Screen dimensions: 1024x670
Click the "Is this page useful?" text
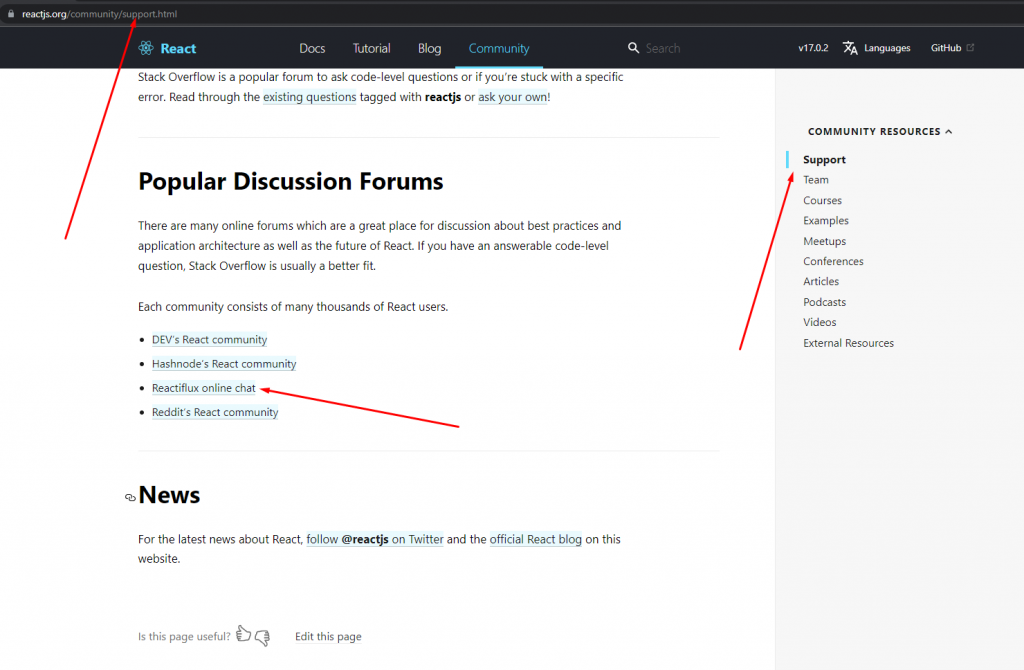coord(184,636)
